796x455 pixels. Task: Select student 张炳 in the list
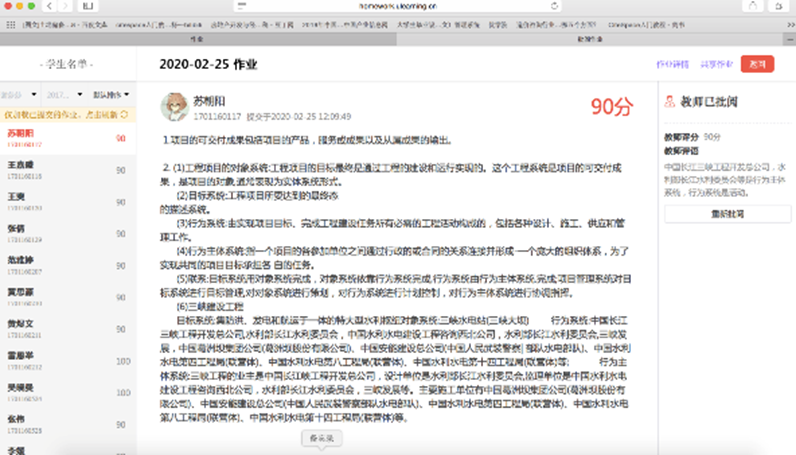(x=16, y=228)
